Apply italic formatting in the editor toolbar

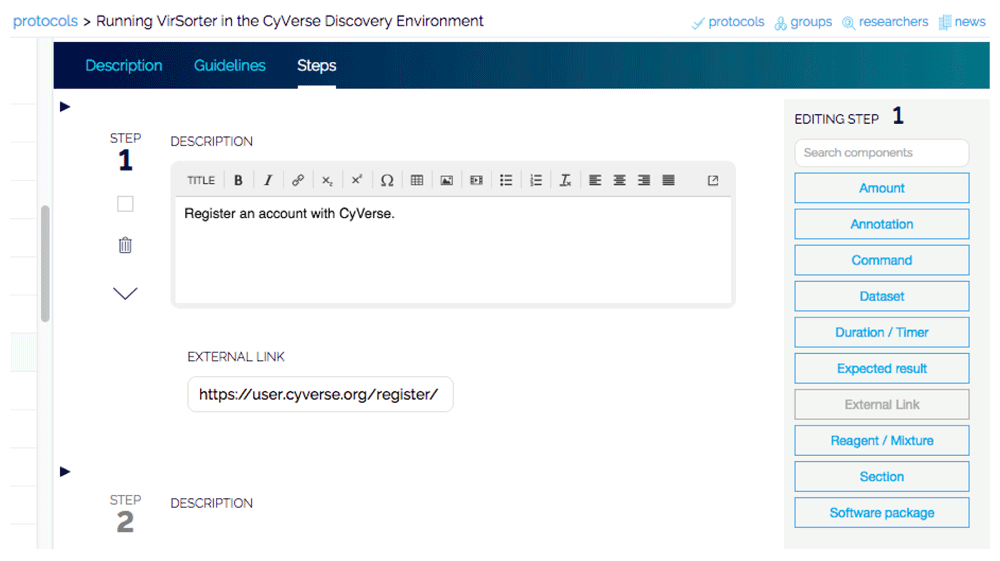(x=268, y=181)
